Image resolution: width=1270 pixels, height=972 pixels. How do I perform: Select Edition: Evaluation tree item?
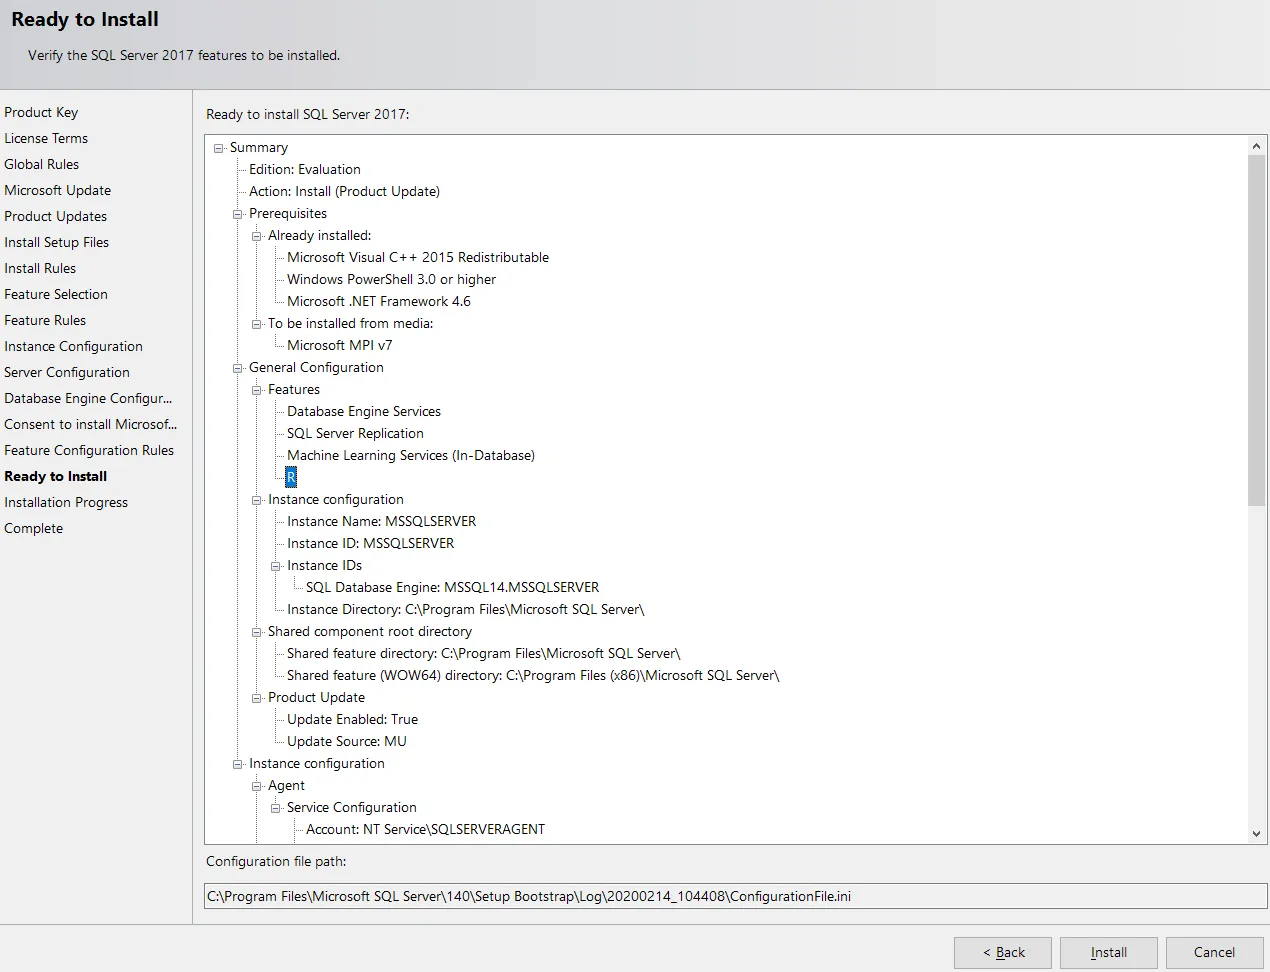pyautogui.click(x=305, y=169)
